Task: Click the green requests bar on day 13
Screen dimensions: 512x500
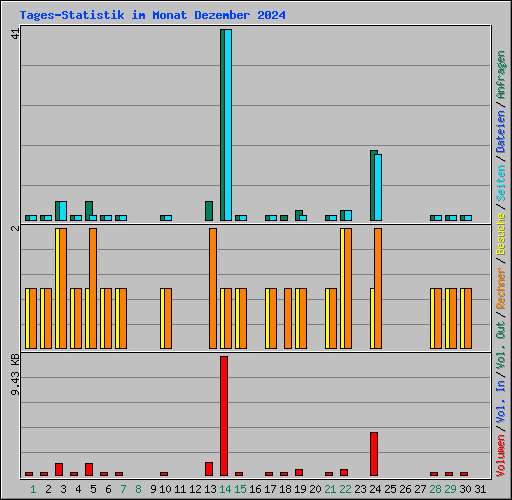Action: (x=209, y=211)
